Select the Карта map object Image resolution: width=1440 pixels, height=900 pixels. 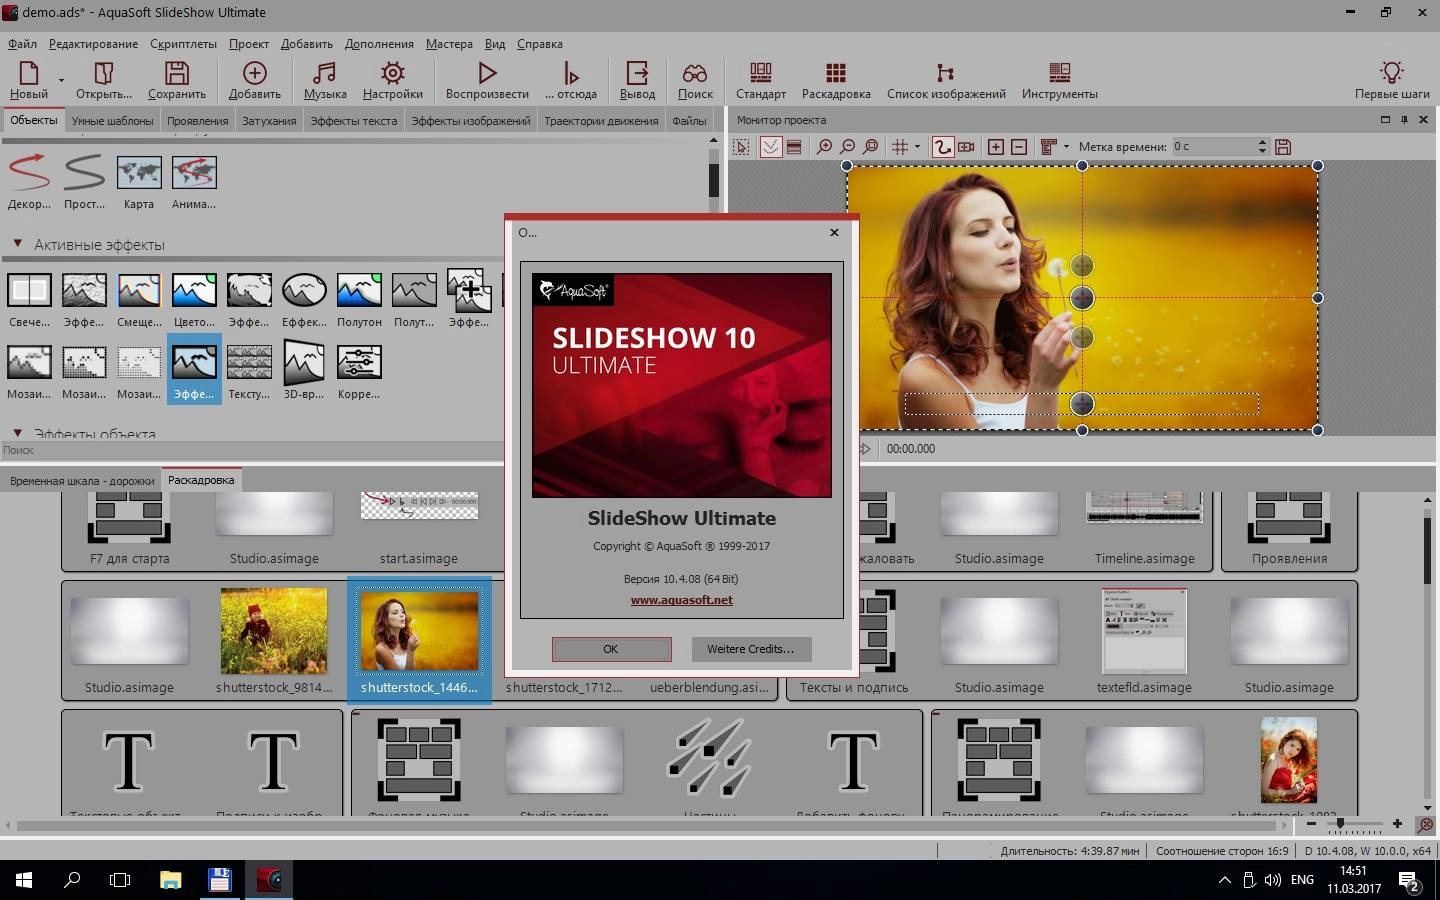tap(139, 182)
